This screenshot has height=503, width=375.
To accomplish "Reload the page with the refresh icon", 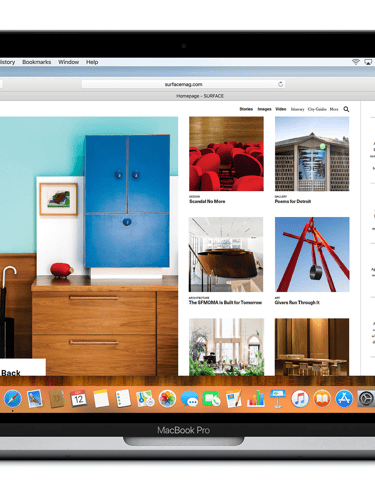I will (x=281, y=84).
